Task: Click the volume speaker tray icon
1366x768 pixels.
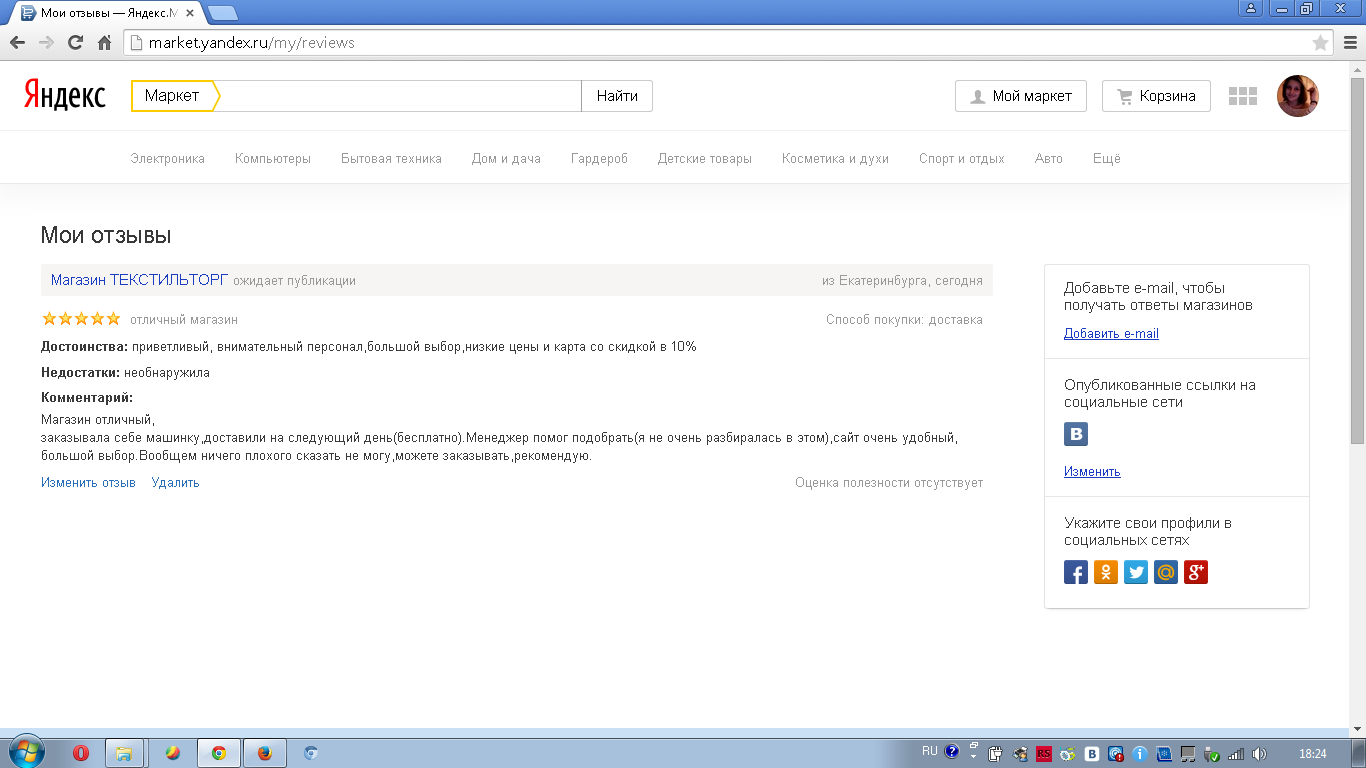Action: pos(1258,753)
